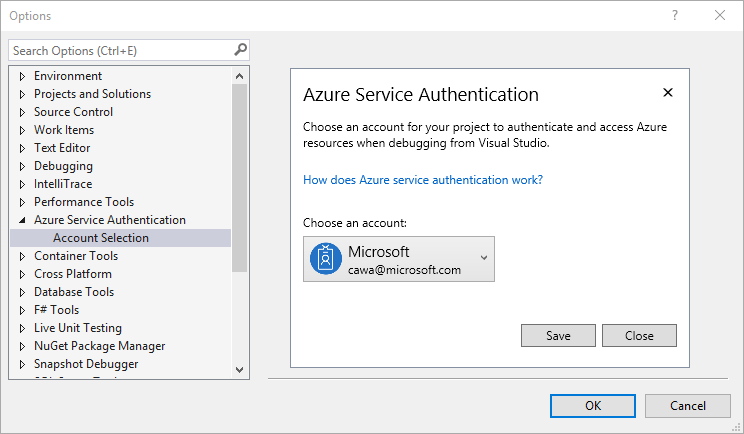Select the IntelliTrace category

63,184
